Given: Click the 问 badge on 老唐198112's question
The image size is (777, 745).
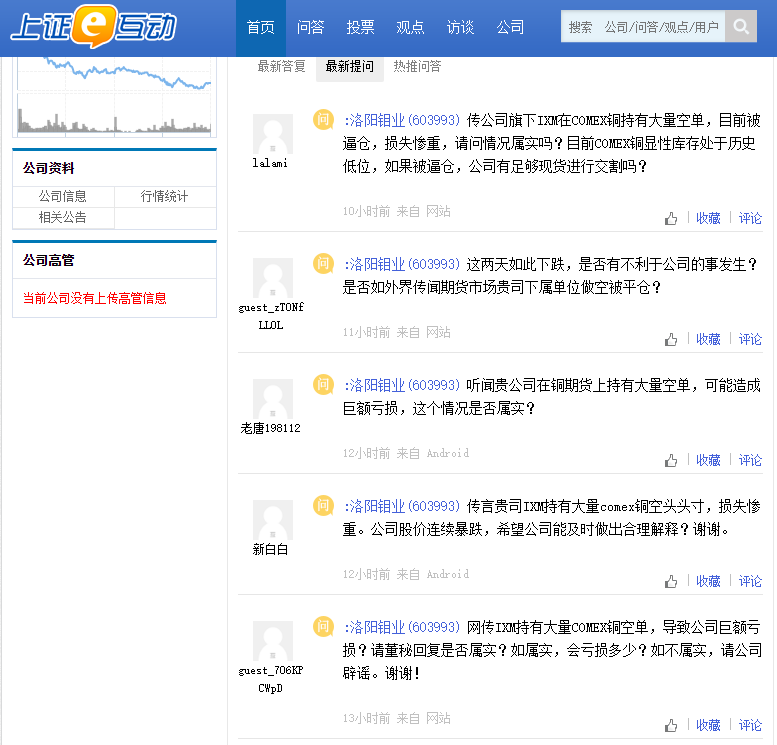Looking at the screenshot, I should tap(323, 385).
